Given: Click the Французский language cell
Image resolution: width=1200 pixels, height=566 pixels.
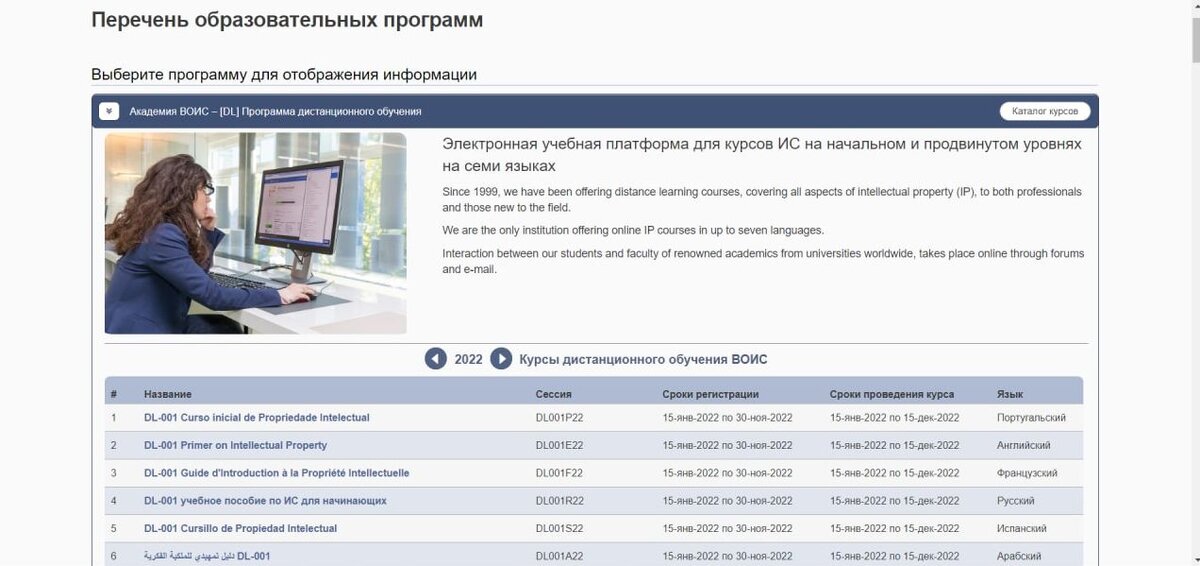Looking at the screenshot, I should (x=1027, y=473).
